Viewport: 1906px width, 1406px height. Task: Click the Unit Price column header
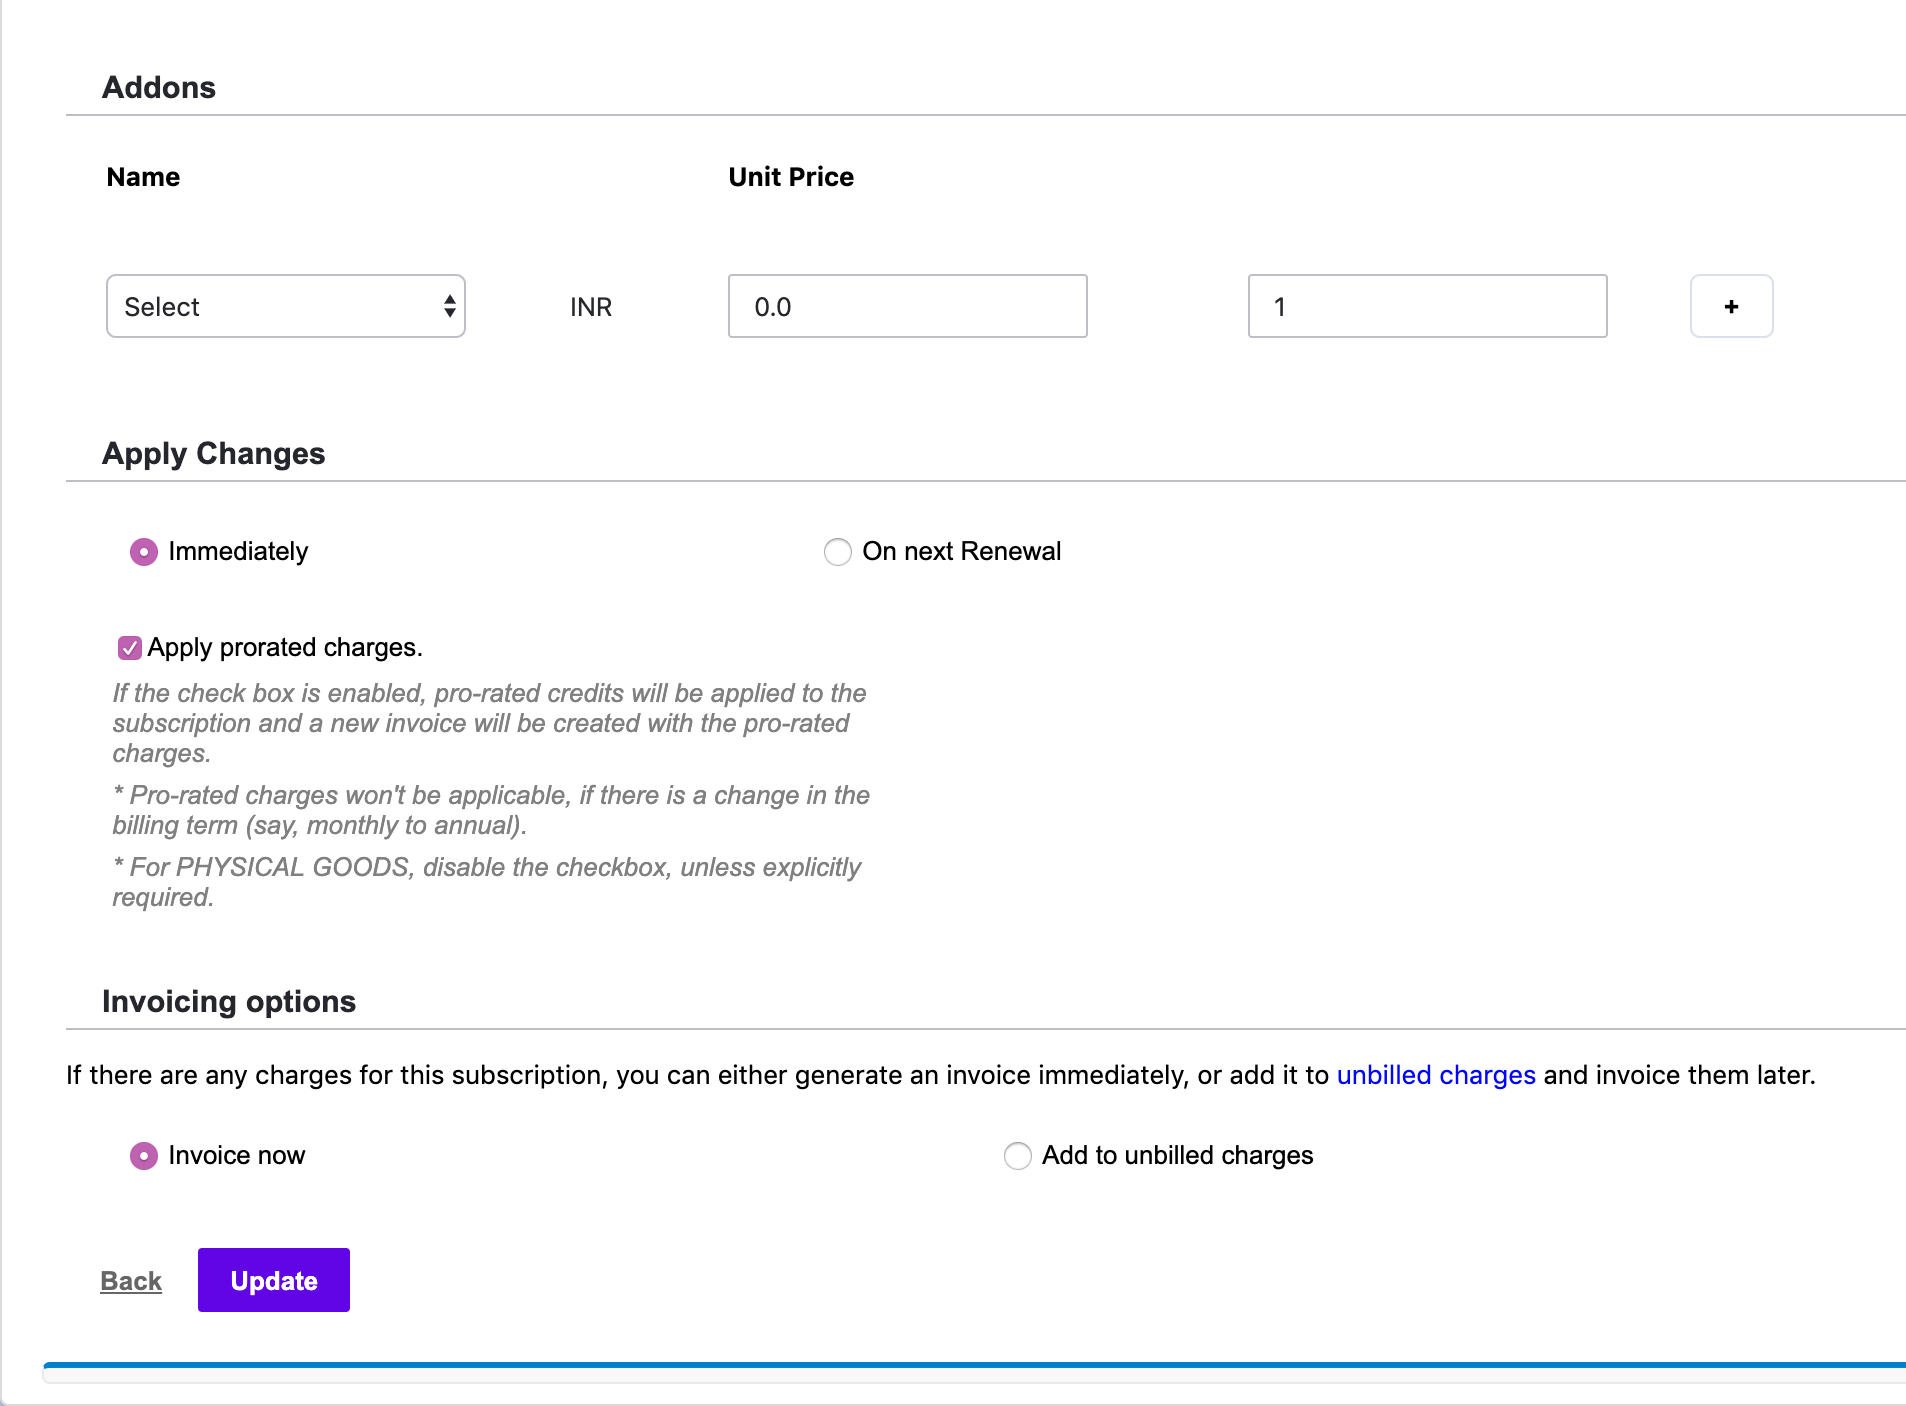point(791,177)
